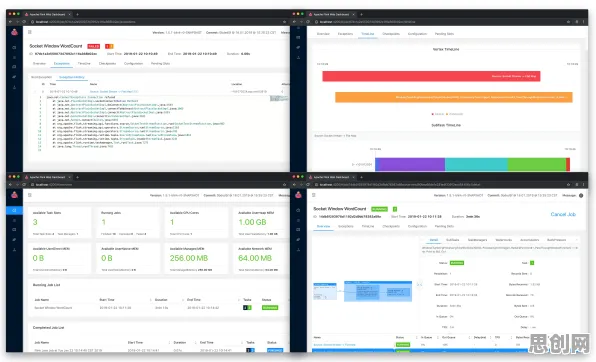Bookmark page in the Vertex TimeLine browser window
The width and height of the screenshot is (596, 362).
click(568, 22)
